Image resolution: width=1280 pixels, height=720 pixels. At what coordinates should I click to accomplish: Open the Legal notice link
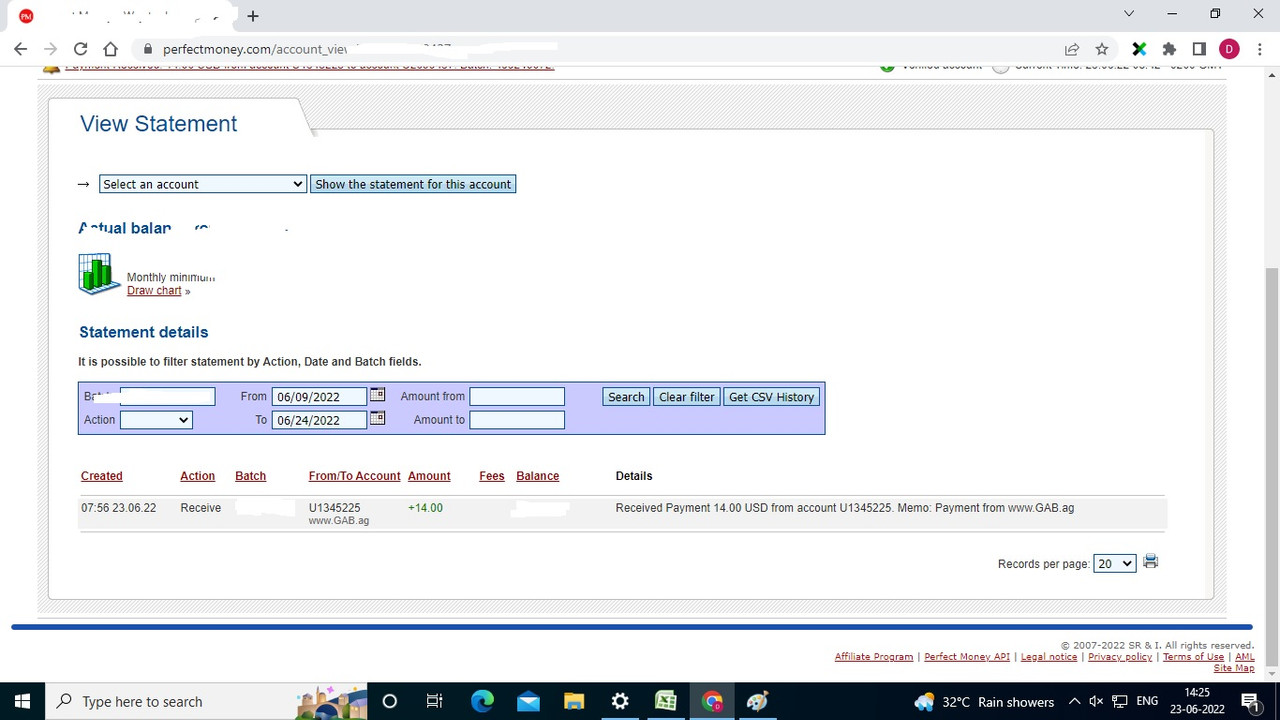pos(1049,657)
